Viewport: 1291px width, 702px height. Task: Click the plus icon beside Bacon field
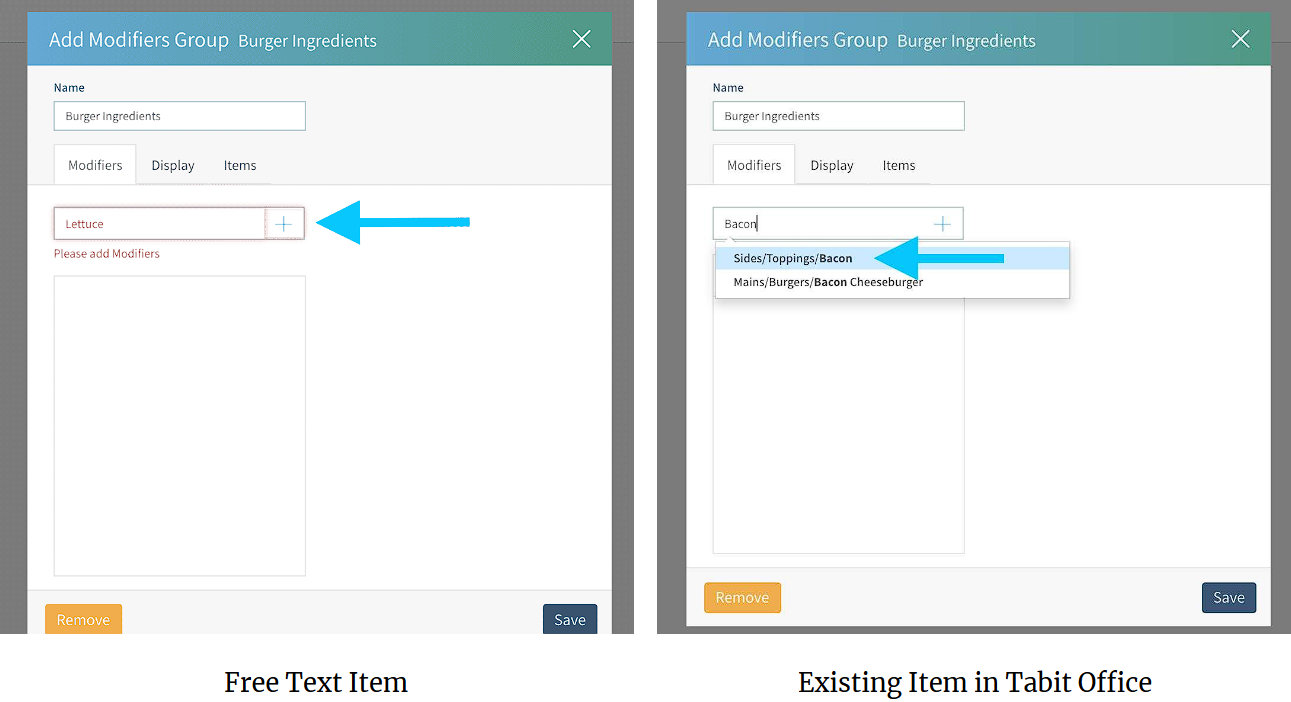pos(942,224)
